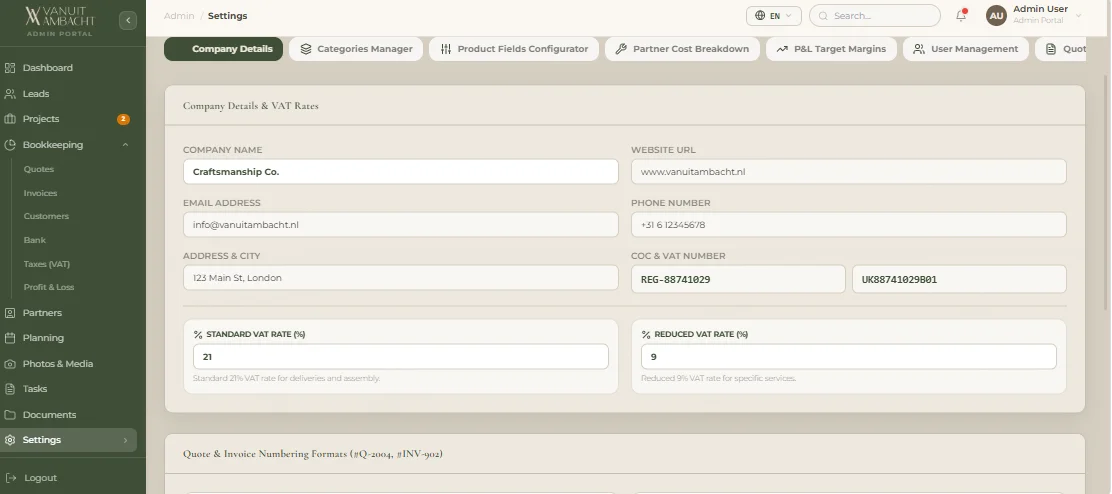Switch to Partner Cost Breakdown tab

point(682,49)
